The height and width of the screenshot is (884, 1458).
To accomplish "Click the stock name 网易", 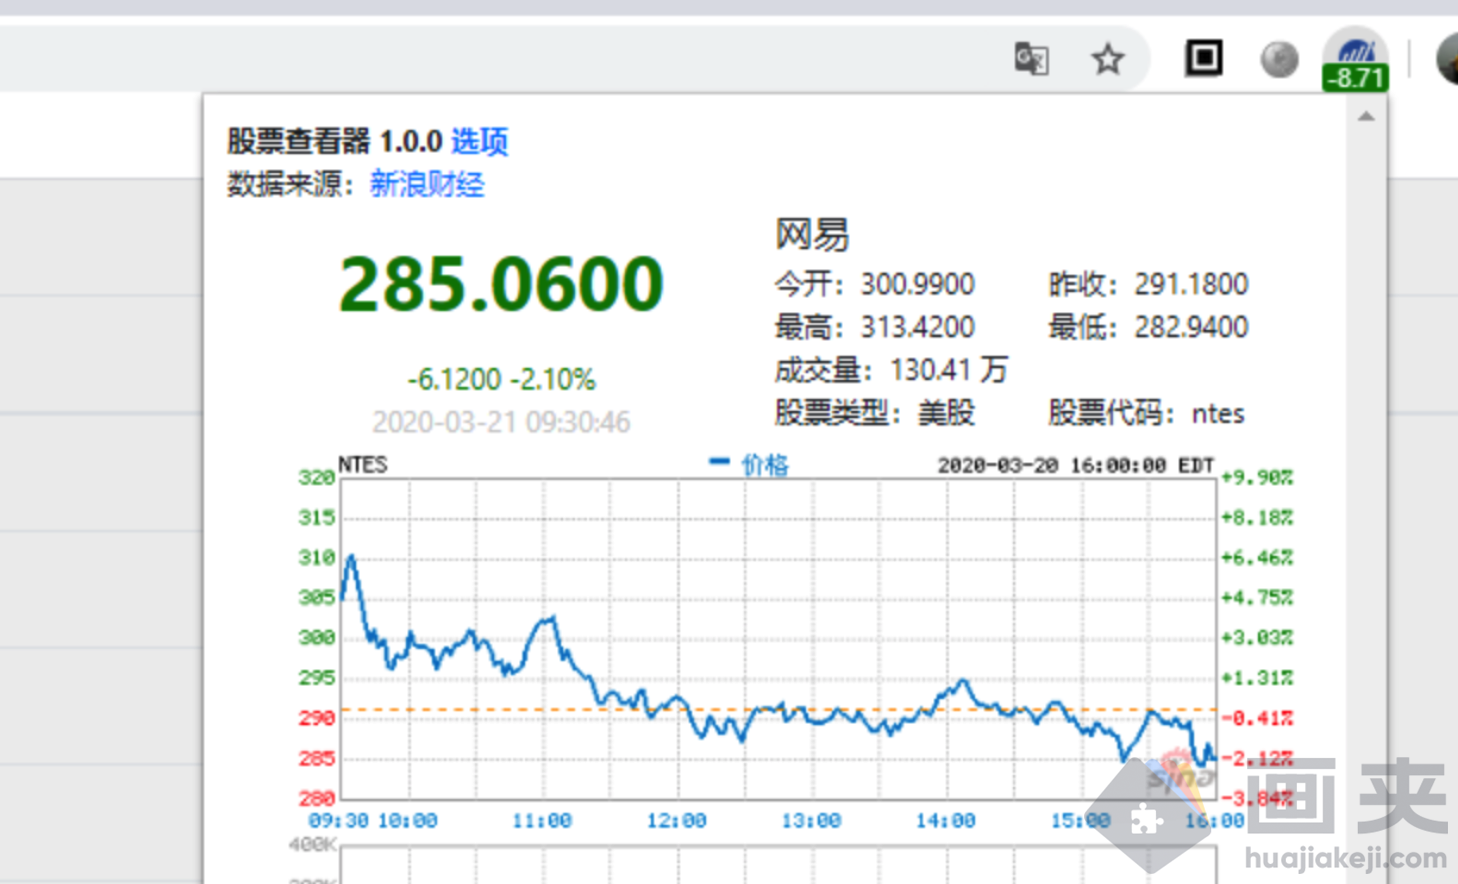I will pyautogui.click(x=812, y=235).
